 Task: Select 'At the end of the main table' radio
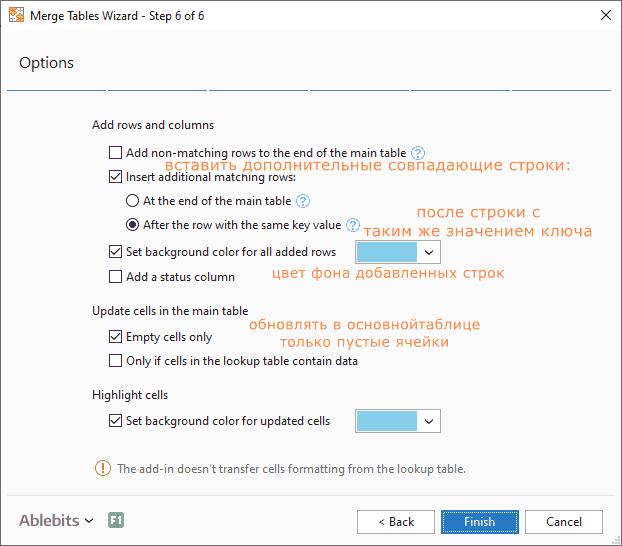tap(133, 201)
